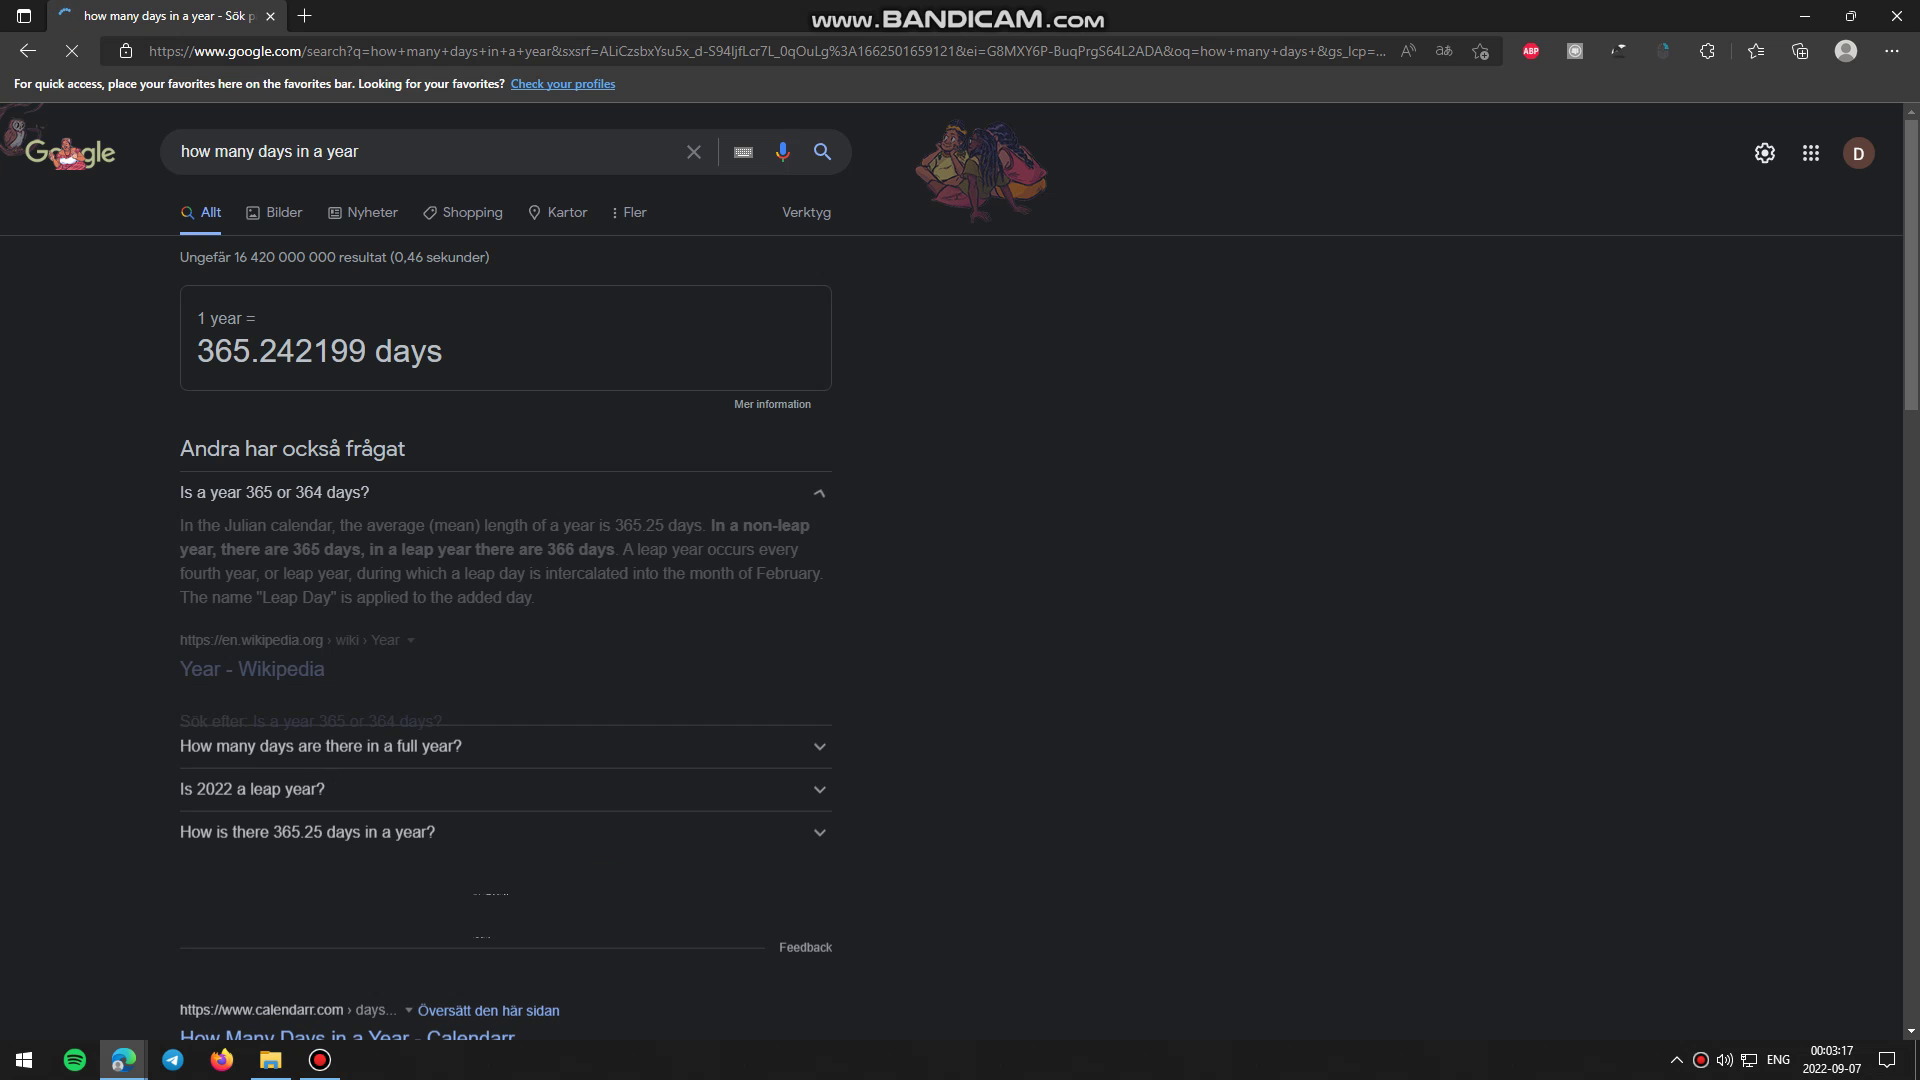Collapse the 'Is a year 365 or 364 days?' answer
Viewport: 1920px width, 1080px height.
818,492
